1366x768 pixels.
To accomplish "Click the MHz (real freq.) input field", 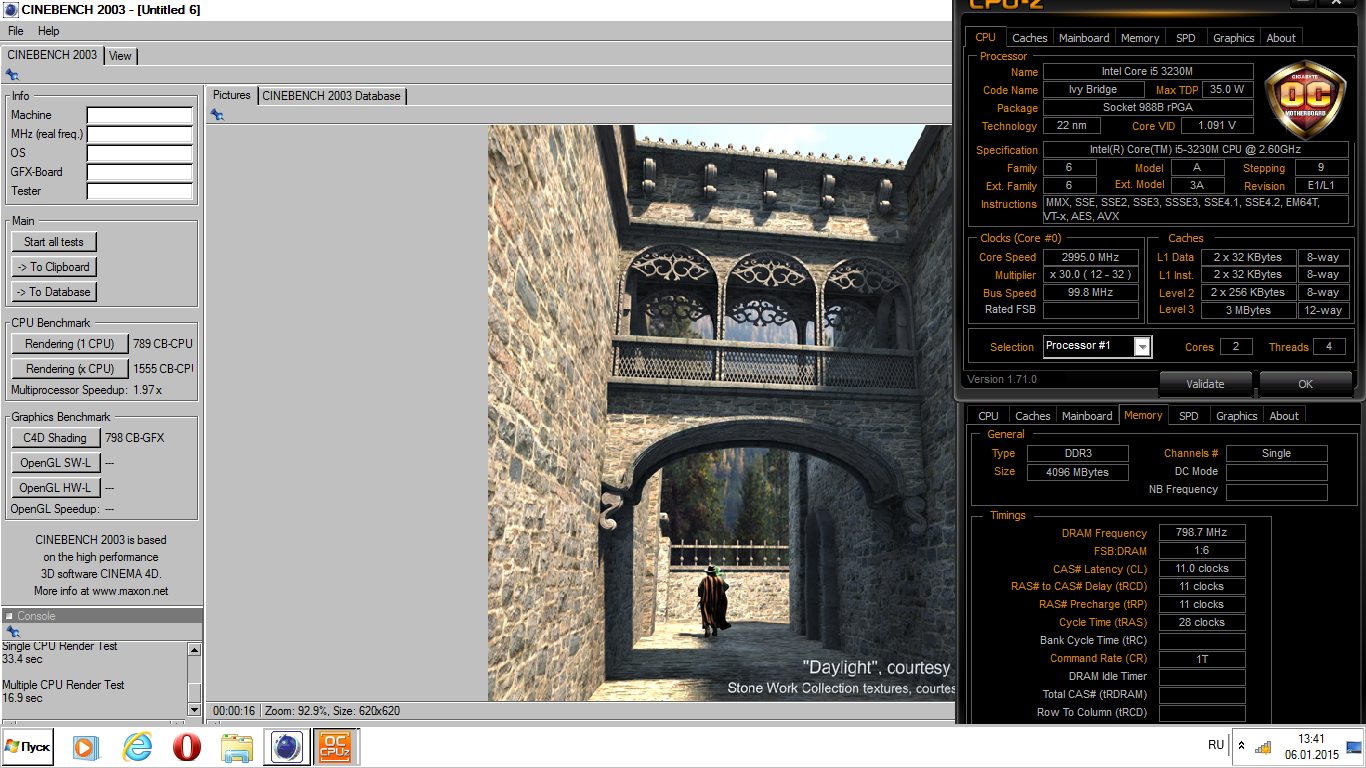I will coord(140,134).
